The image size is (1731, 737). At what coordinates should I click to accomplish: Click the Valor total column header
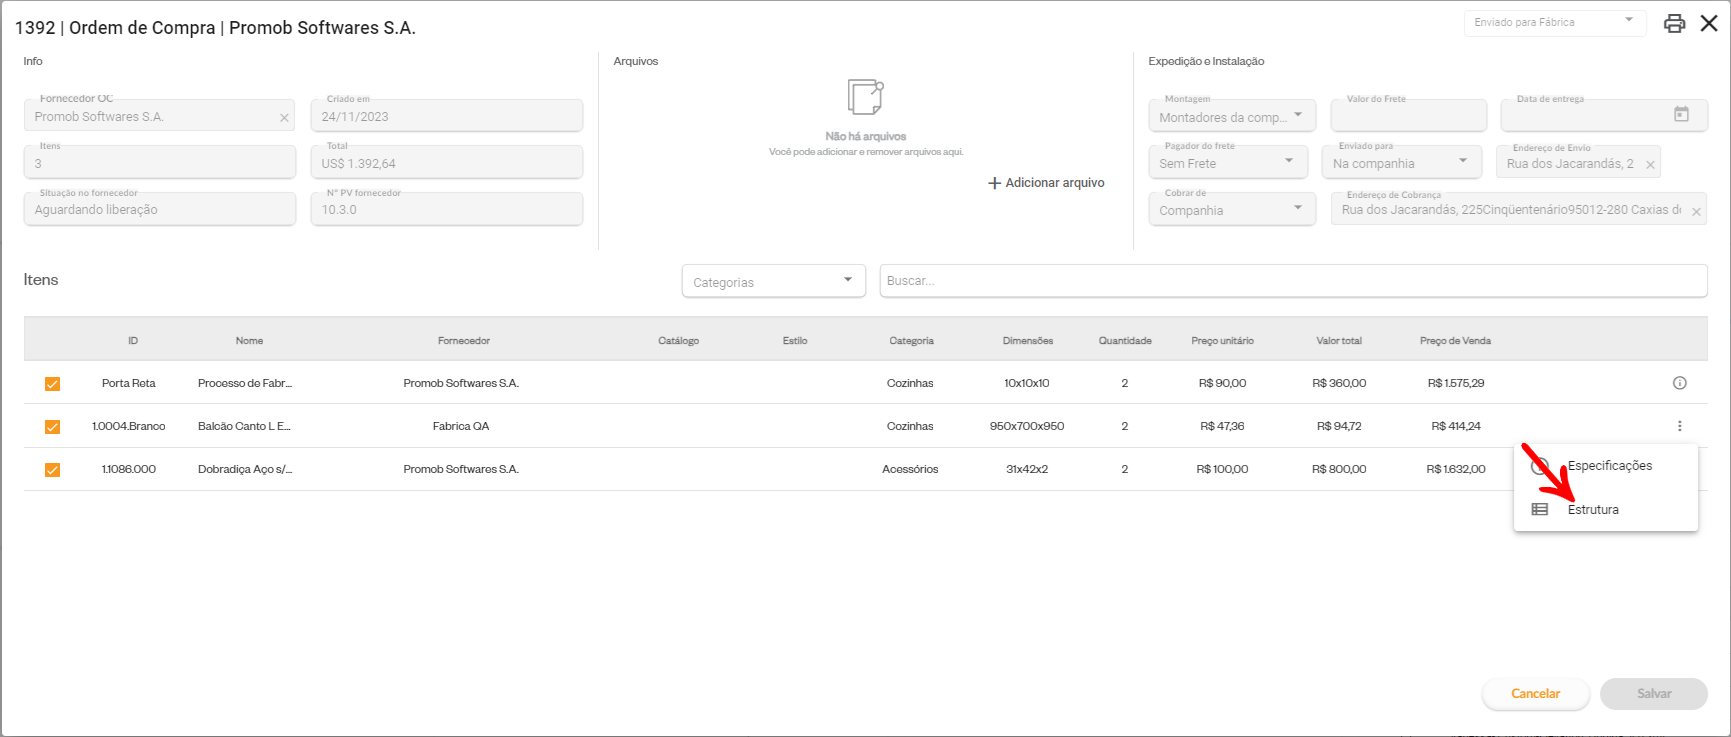click(1339, 341)
